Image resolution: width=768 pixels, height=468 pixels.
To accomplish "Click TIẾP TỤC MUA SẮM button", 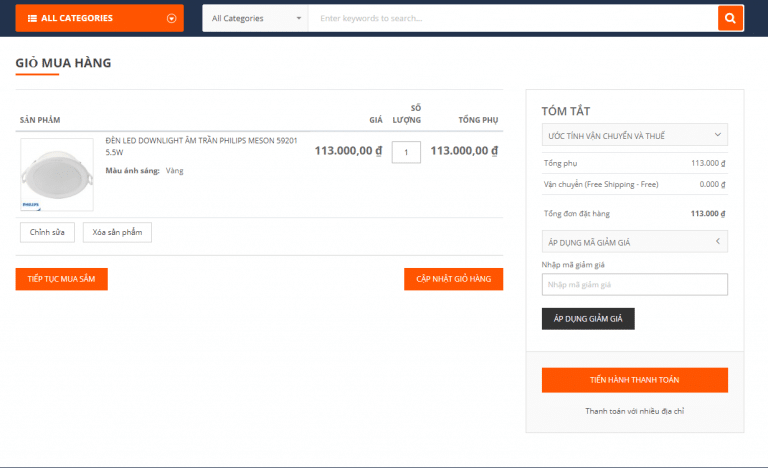I will point(61,279).
